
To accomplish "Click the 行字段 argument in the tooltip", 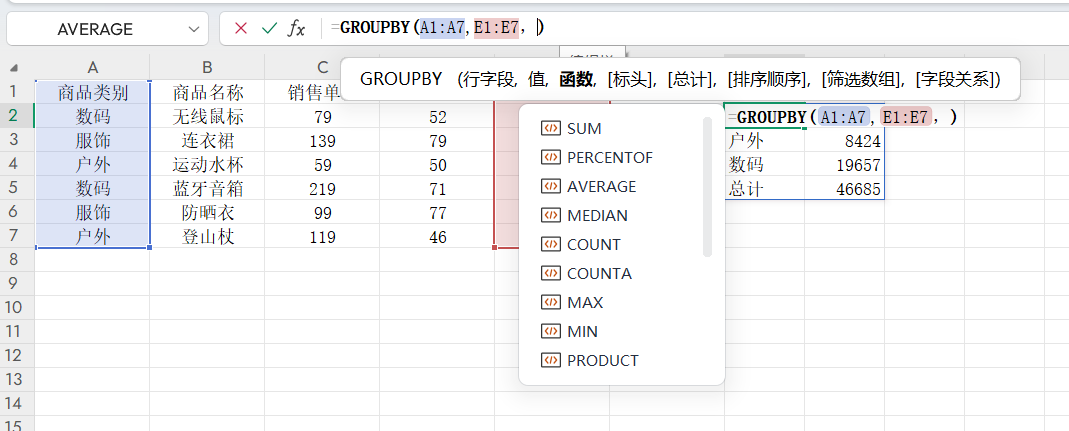I will tap(487, 79).
